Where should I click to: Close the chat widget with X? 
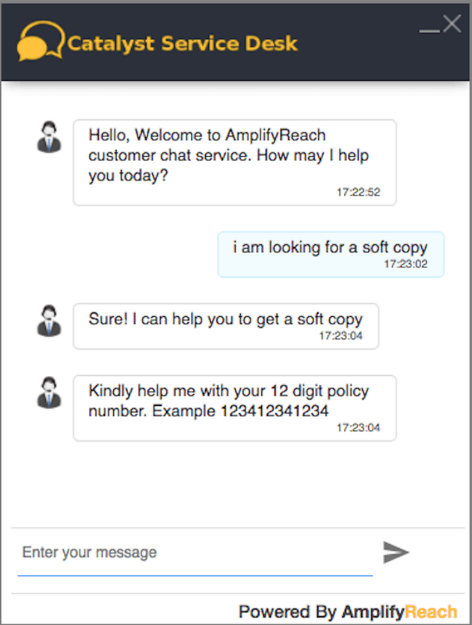(452, 24)
